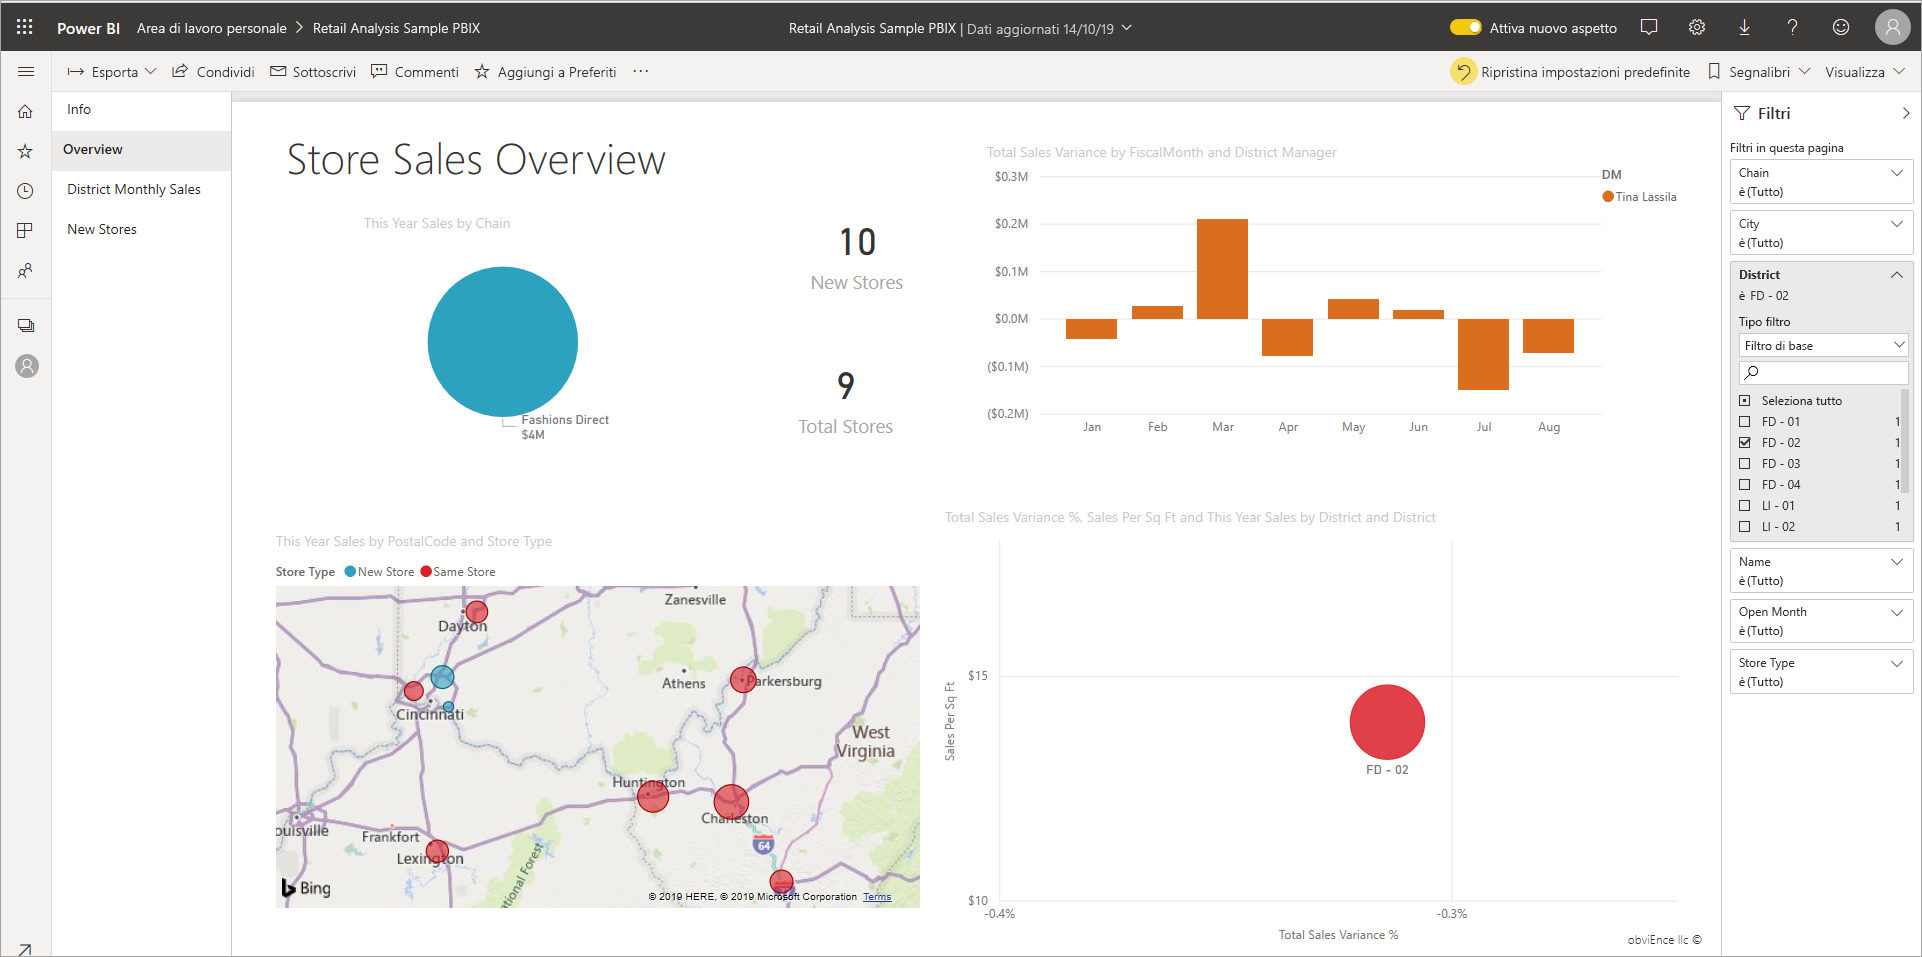1922x957 pixels.
Task: Switch to the 'District Monthly Sales' page
Action: pyautogui.click(x=133, y=189)
